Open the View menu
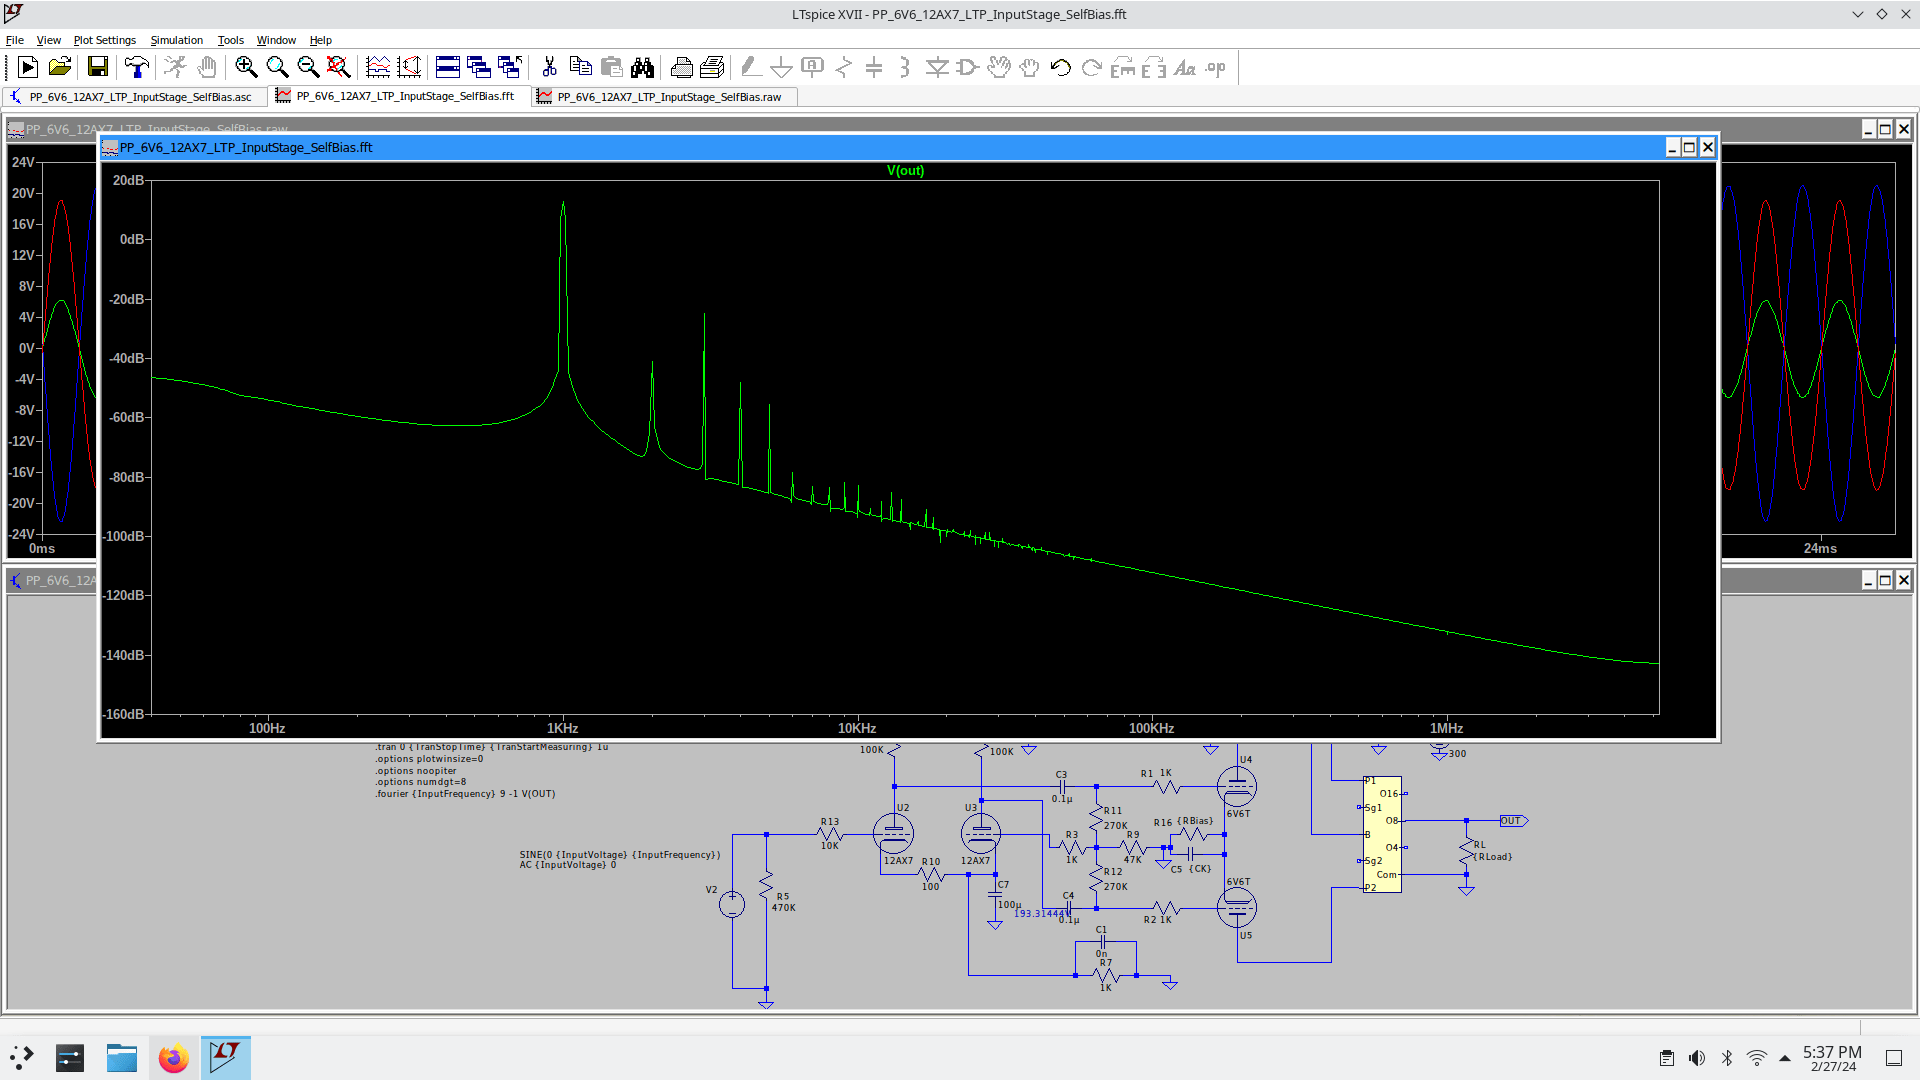1920x1080 pixels. tap(49, 40)
